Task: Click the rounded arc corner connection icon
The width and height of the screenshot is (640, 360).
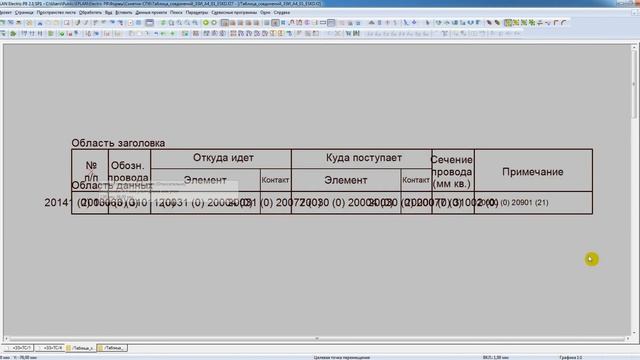Action: [564, 23]
